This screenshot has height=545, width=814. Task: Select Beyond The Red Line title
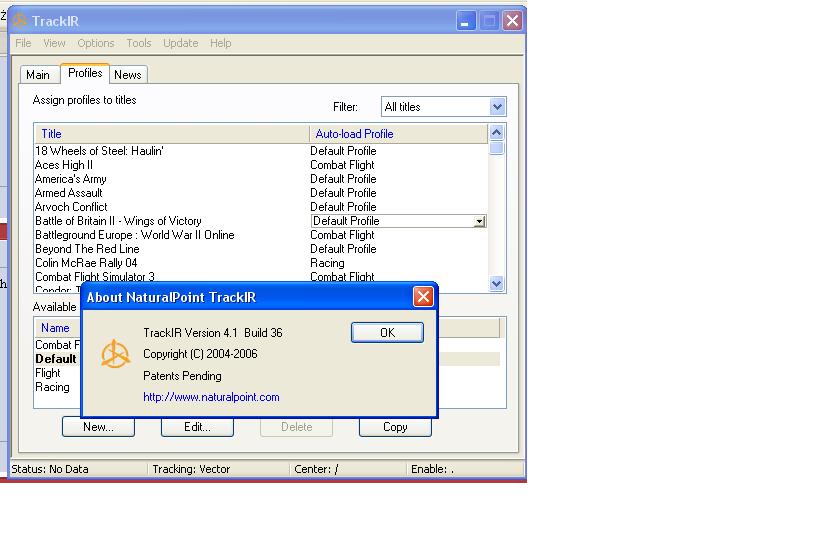[87, 249]
